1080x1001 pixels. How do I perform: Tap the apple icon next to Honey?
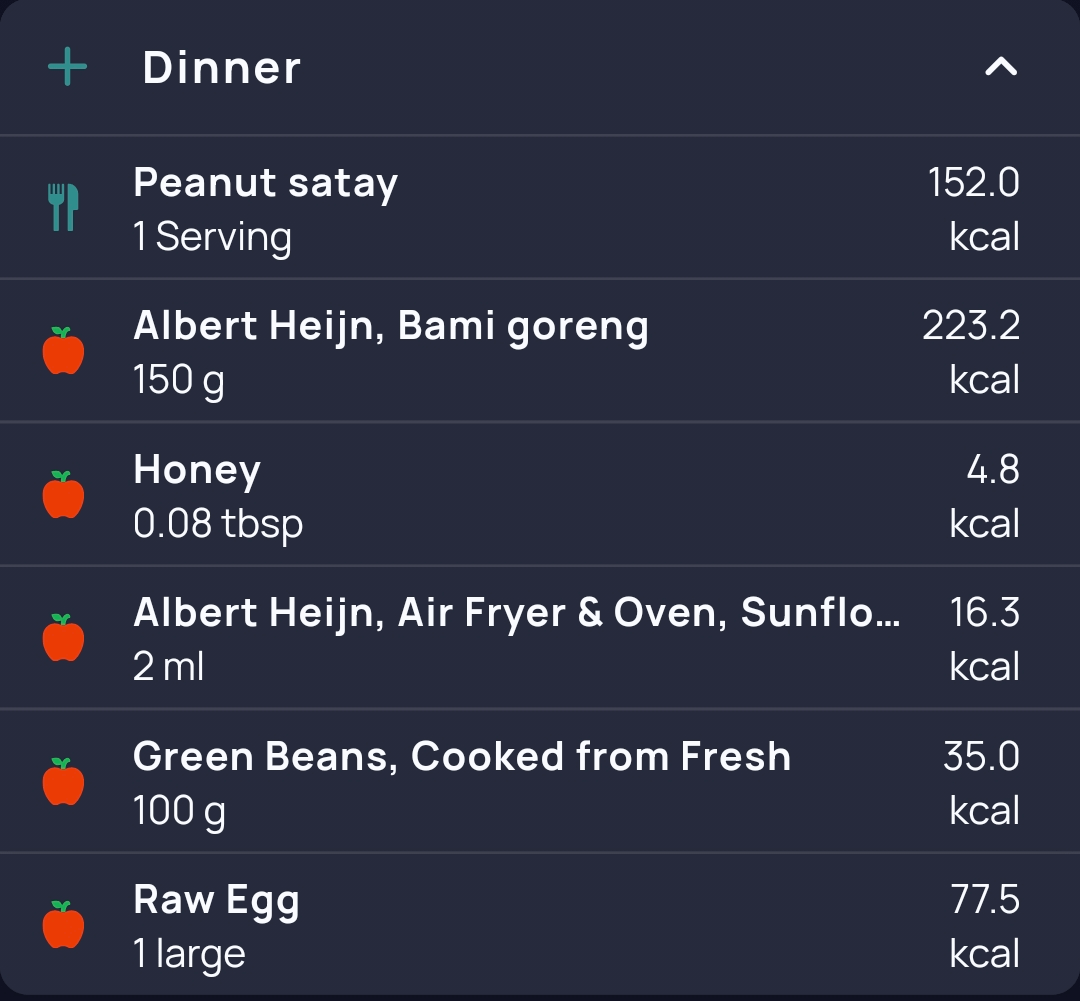(x=63, y=494)
